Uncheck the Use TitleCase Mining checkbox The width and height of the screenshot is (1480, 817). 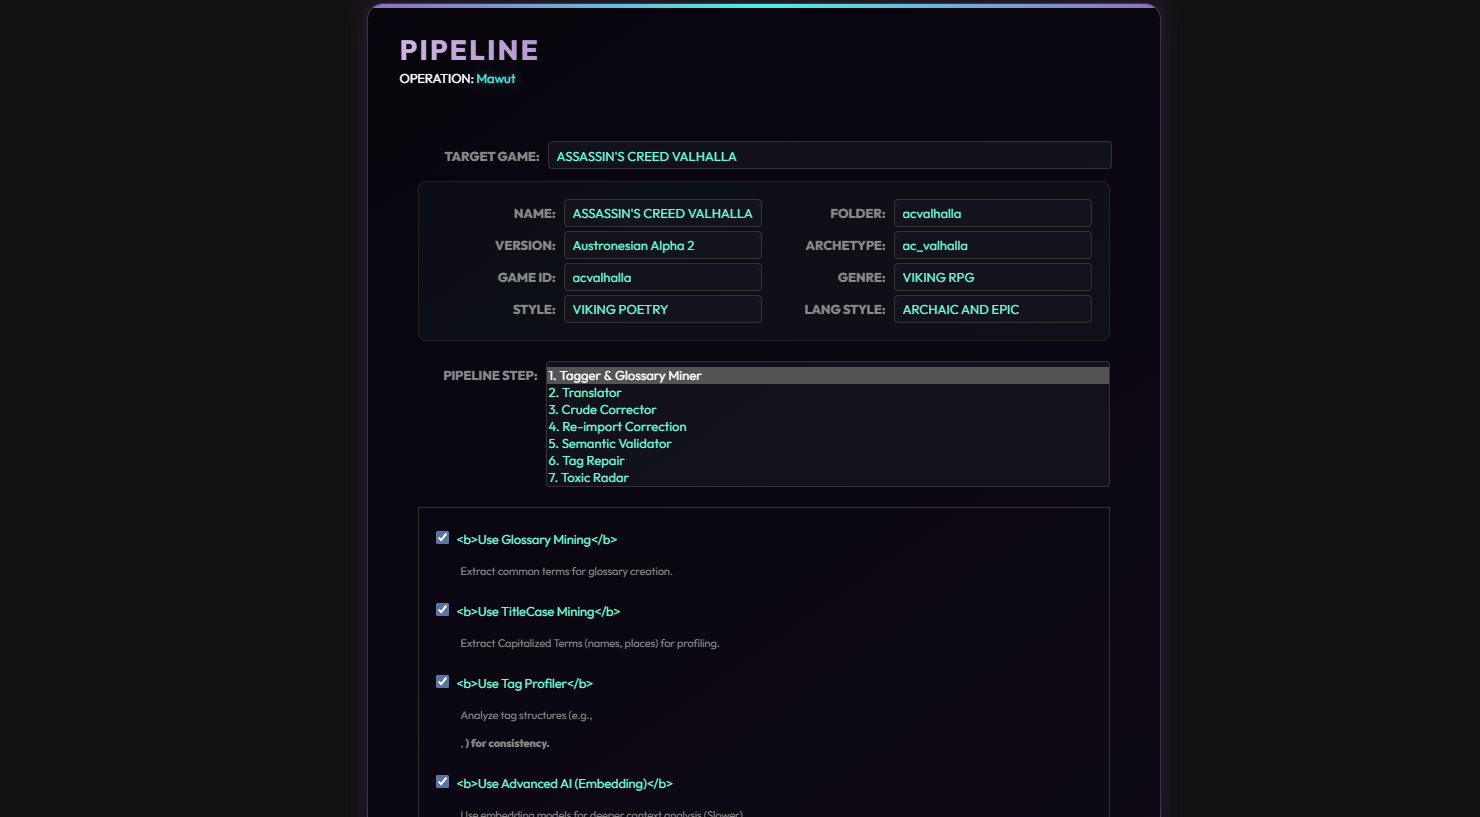(x=442, y=610)
